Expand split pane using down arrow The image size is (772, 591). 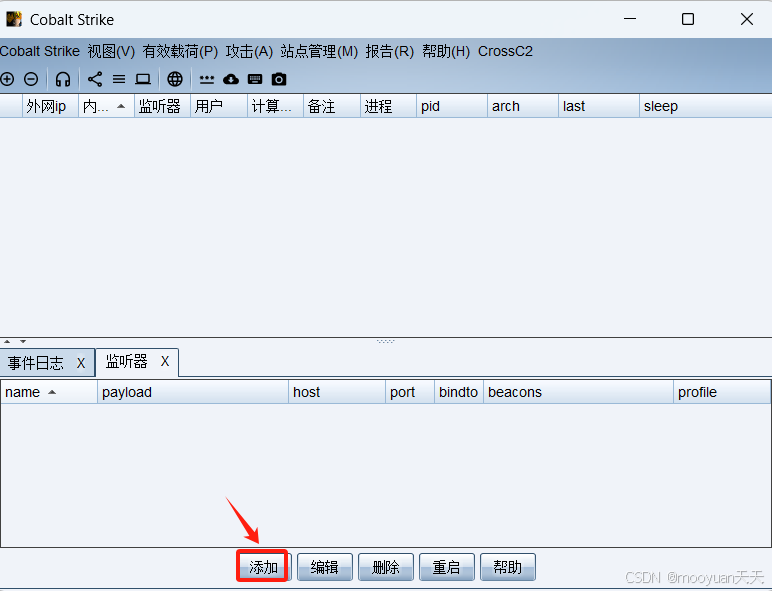(23, 341)
